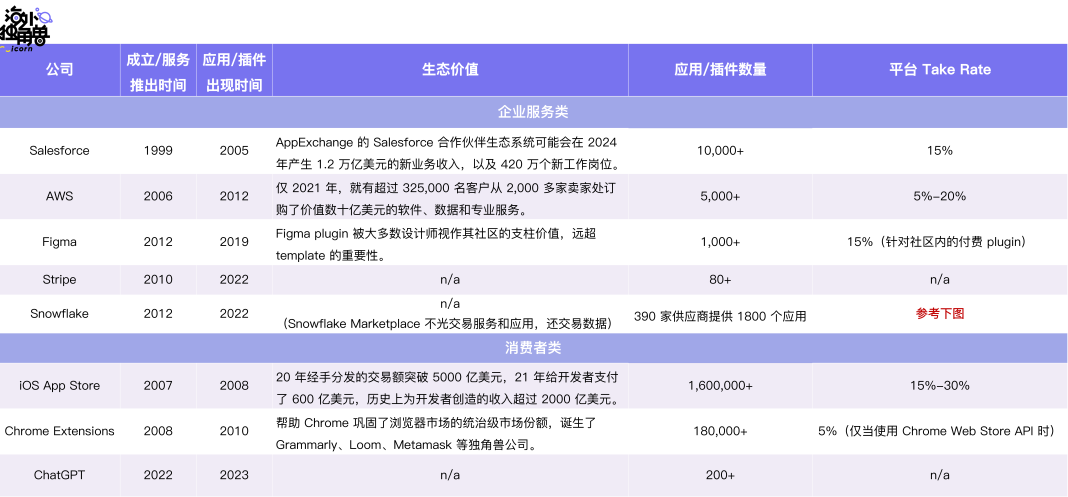
Task: Click Stripe's ecosystem value n/a
Action: coord(450,280)
